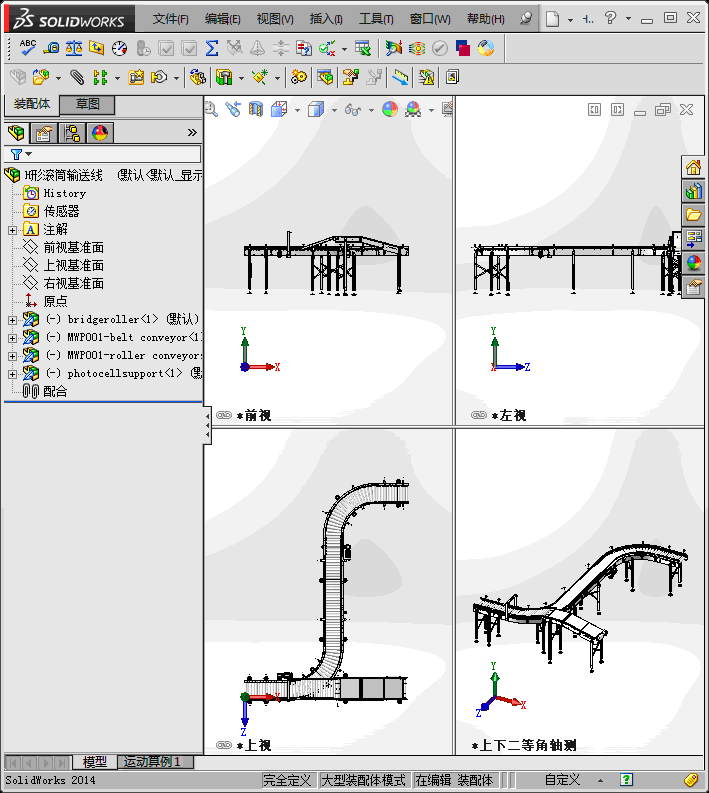Toggle the link icon beside *上视

(x=224, y=745)
